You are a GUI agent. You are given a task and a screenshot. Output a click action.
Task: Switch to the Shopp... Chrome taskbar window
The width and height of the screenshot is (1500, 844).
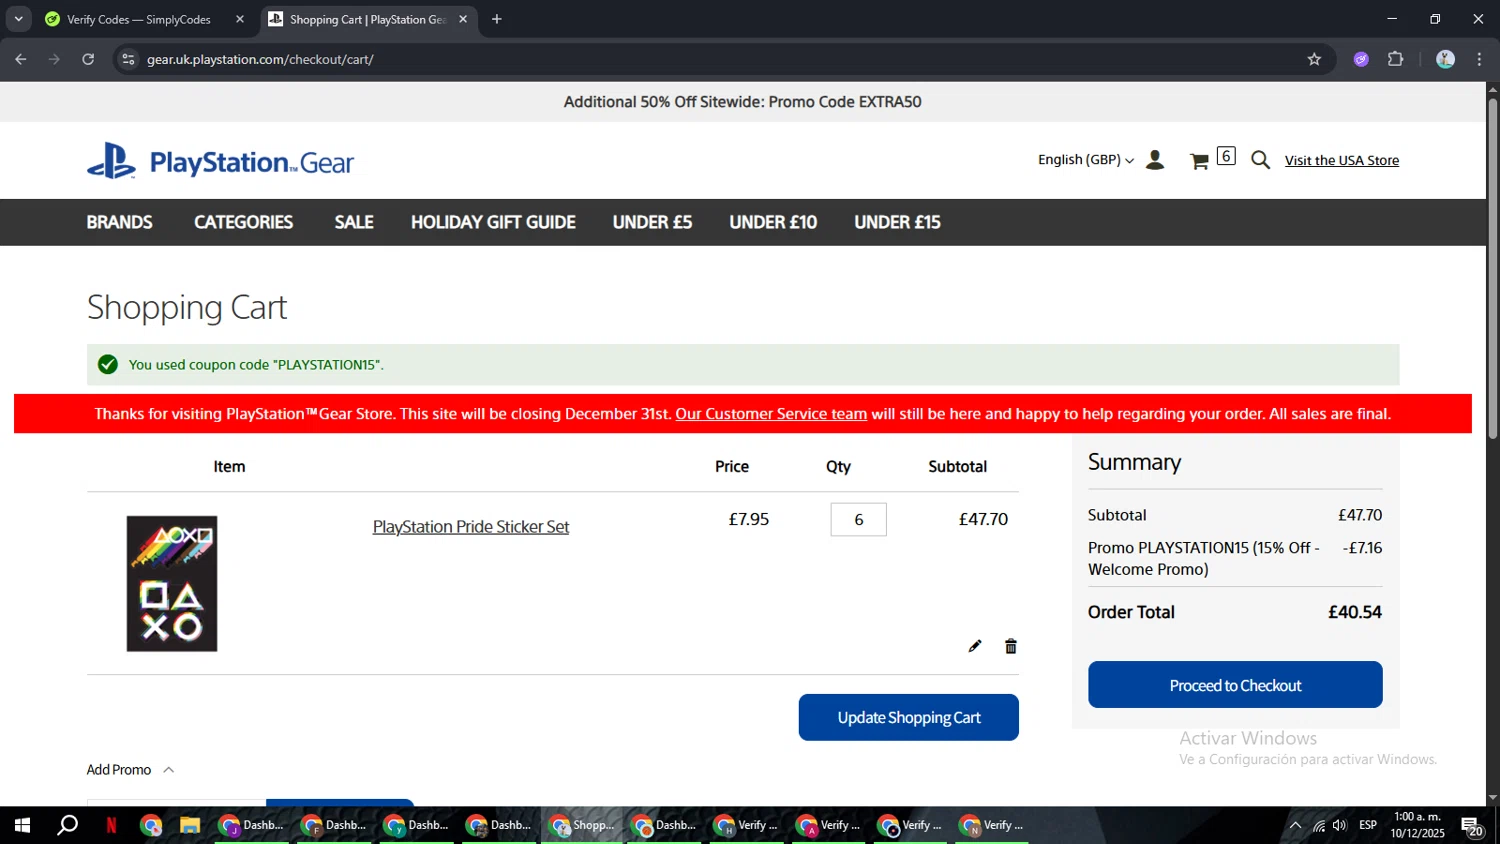[x=583, y=825]
